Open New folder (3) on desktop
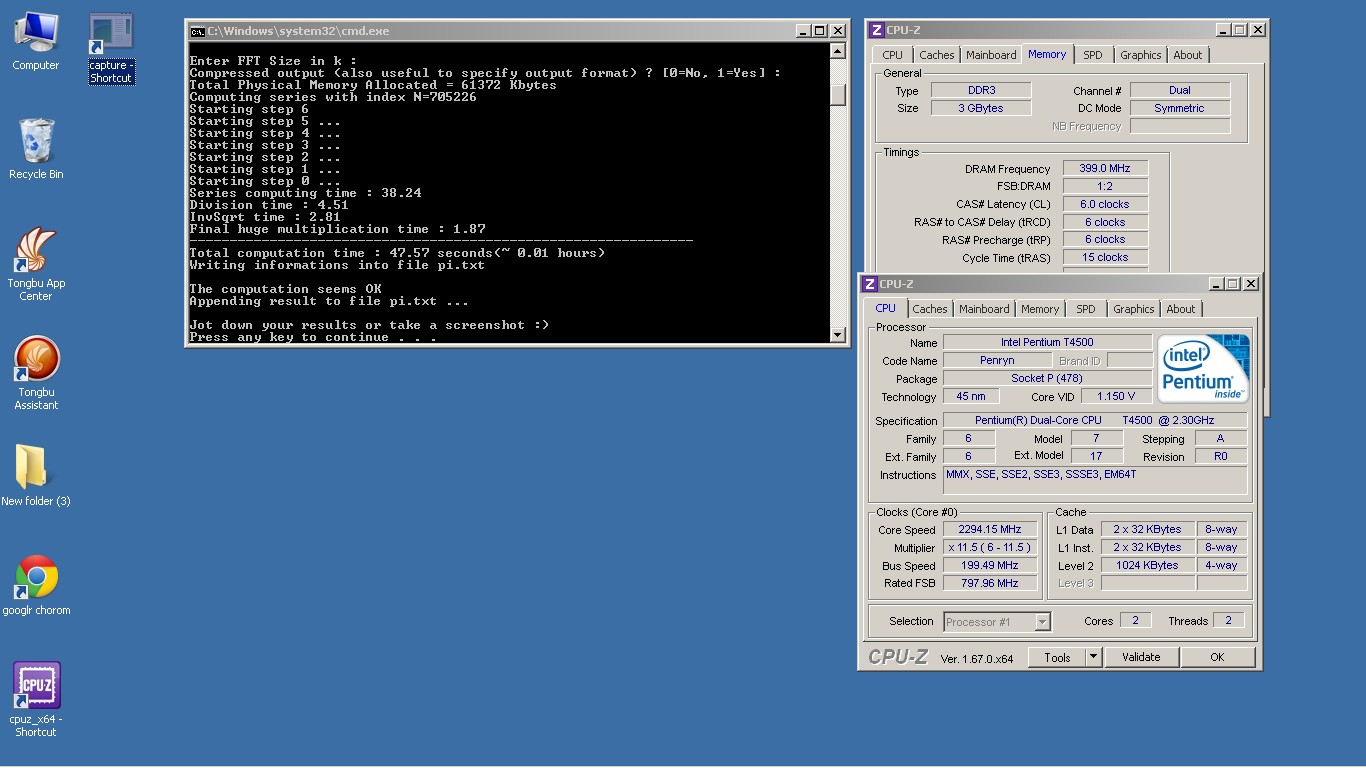This screenshot has width=1366, height=768. [x=36, y=475]
